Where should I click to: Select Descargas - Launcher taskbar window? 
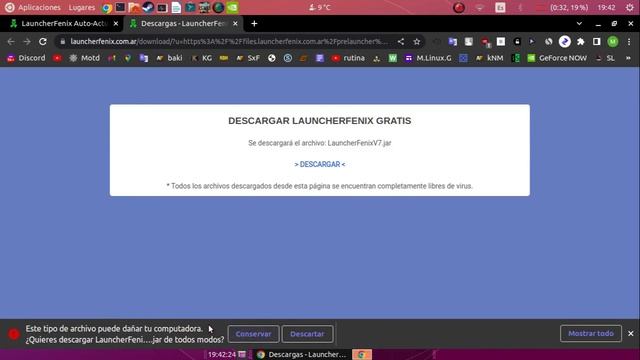click(302, 354)
